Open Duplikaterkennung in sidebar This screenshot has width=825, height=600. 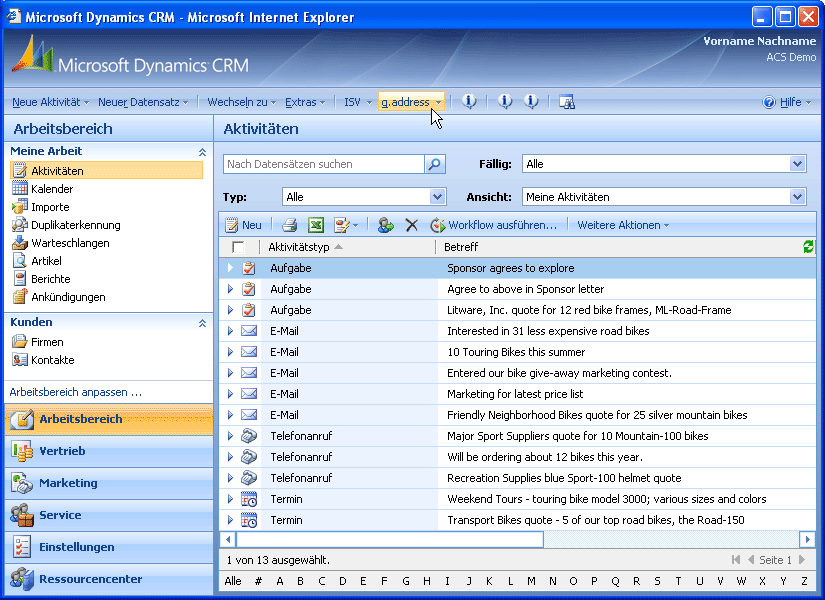click(76, 225)
